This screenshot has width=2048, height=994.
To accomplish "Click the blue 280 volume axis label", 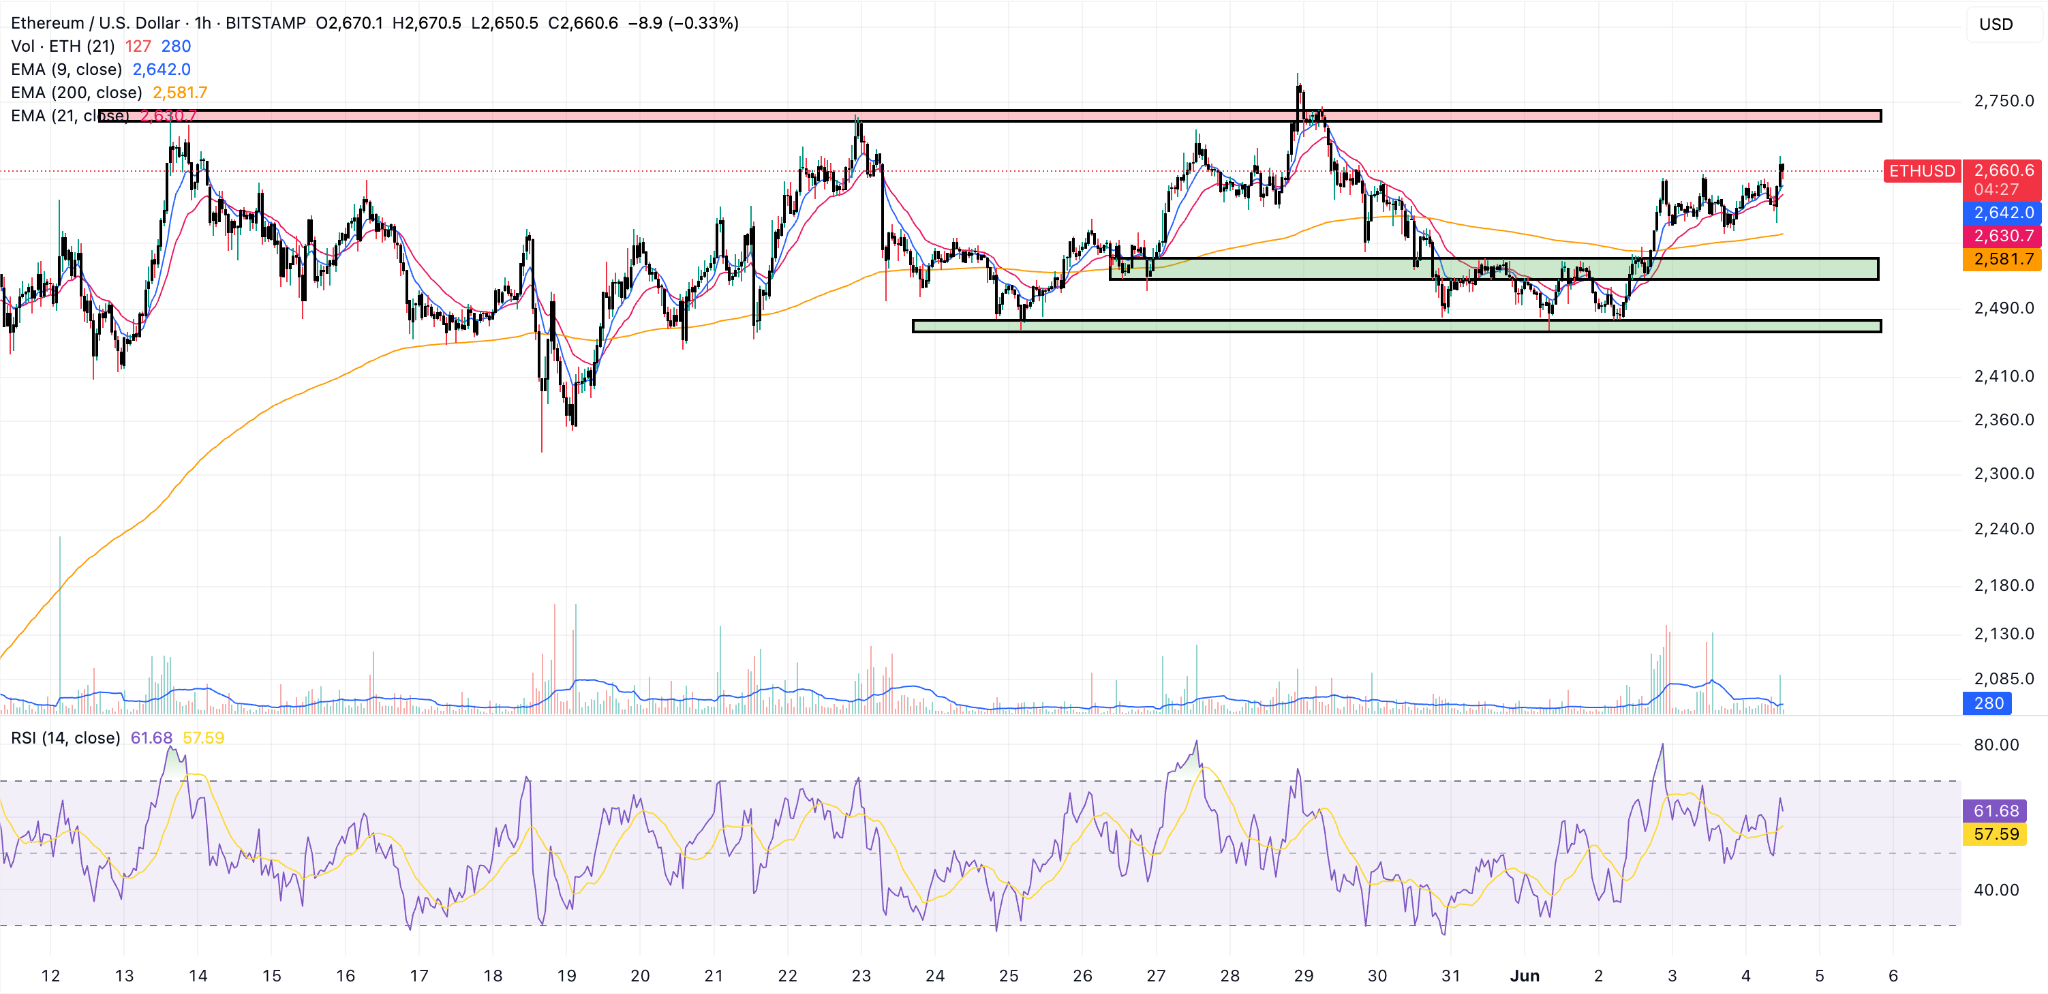I will tap(1988, 703).
